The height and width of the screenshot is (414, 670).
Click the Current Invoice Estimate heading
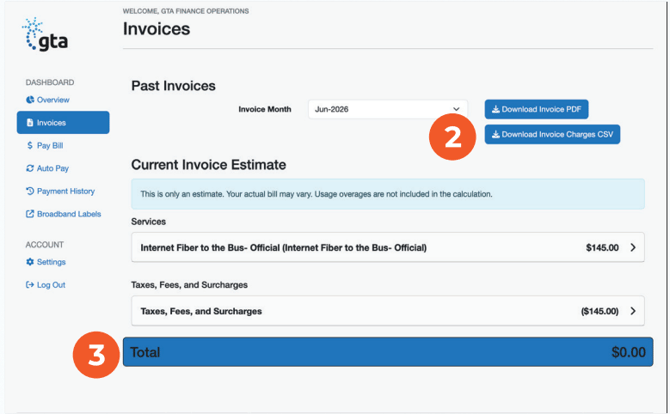coord(209,165)
